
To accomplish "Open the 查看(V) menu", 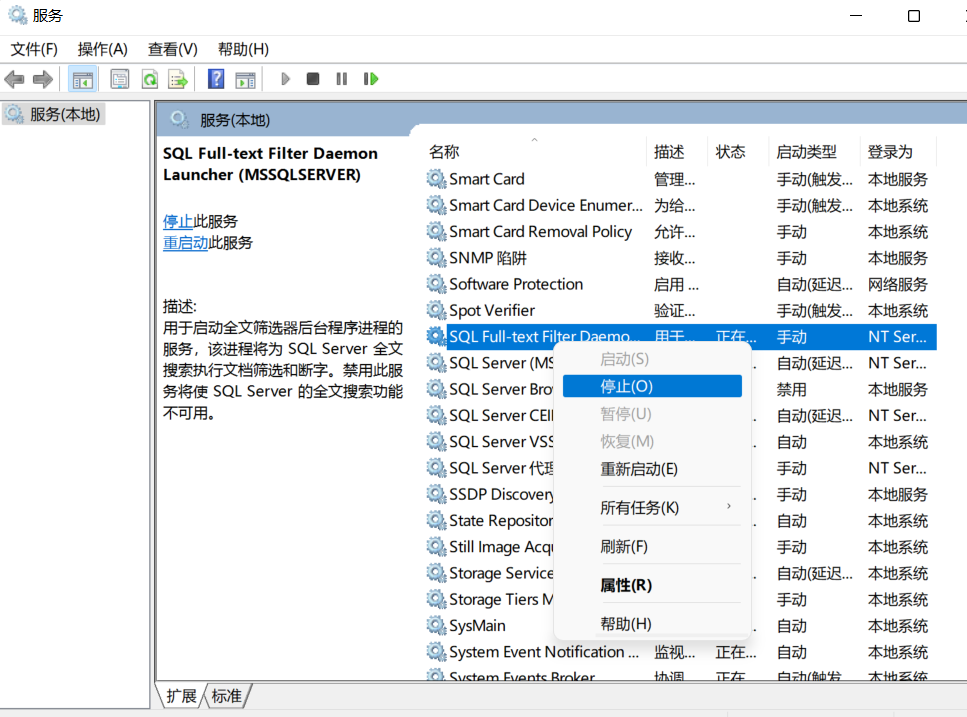I will (173, 49).
